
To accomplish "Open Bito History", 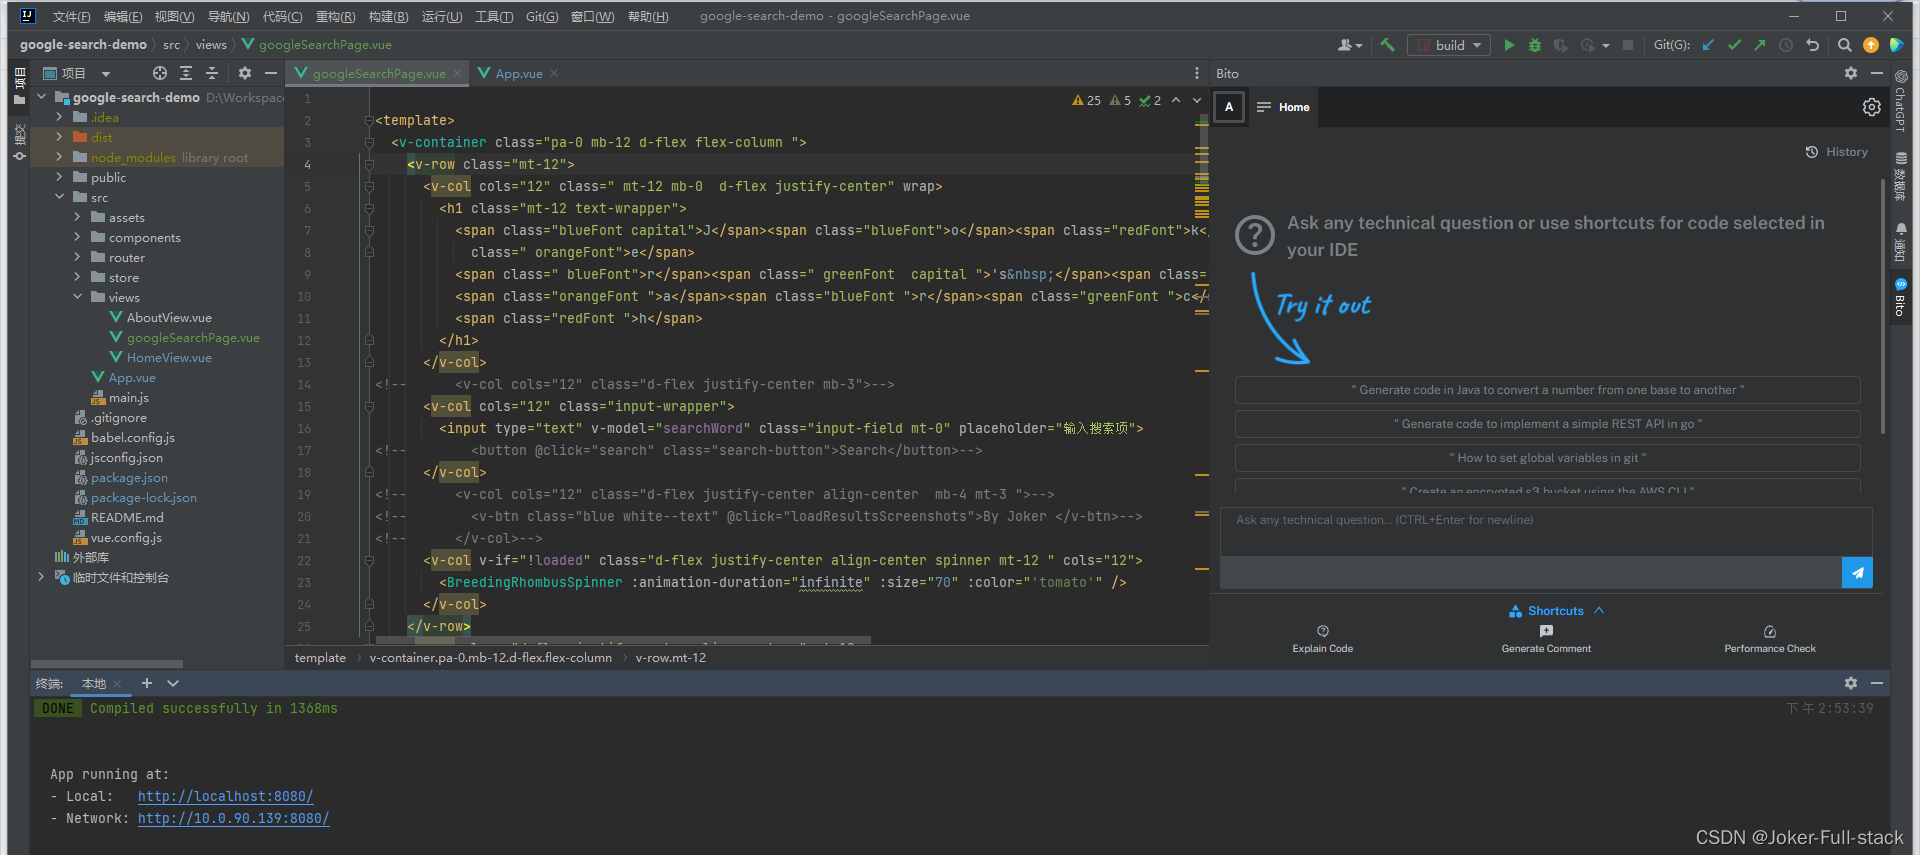I will (x=1837, y=152).
